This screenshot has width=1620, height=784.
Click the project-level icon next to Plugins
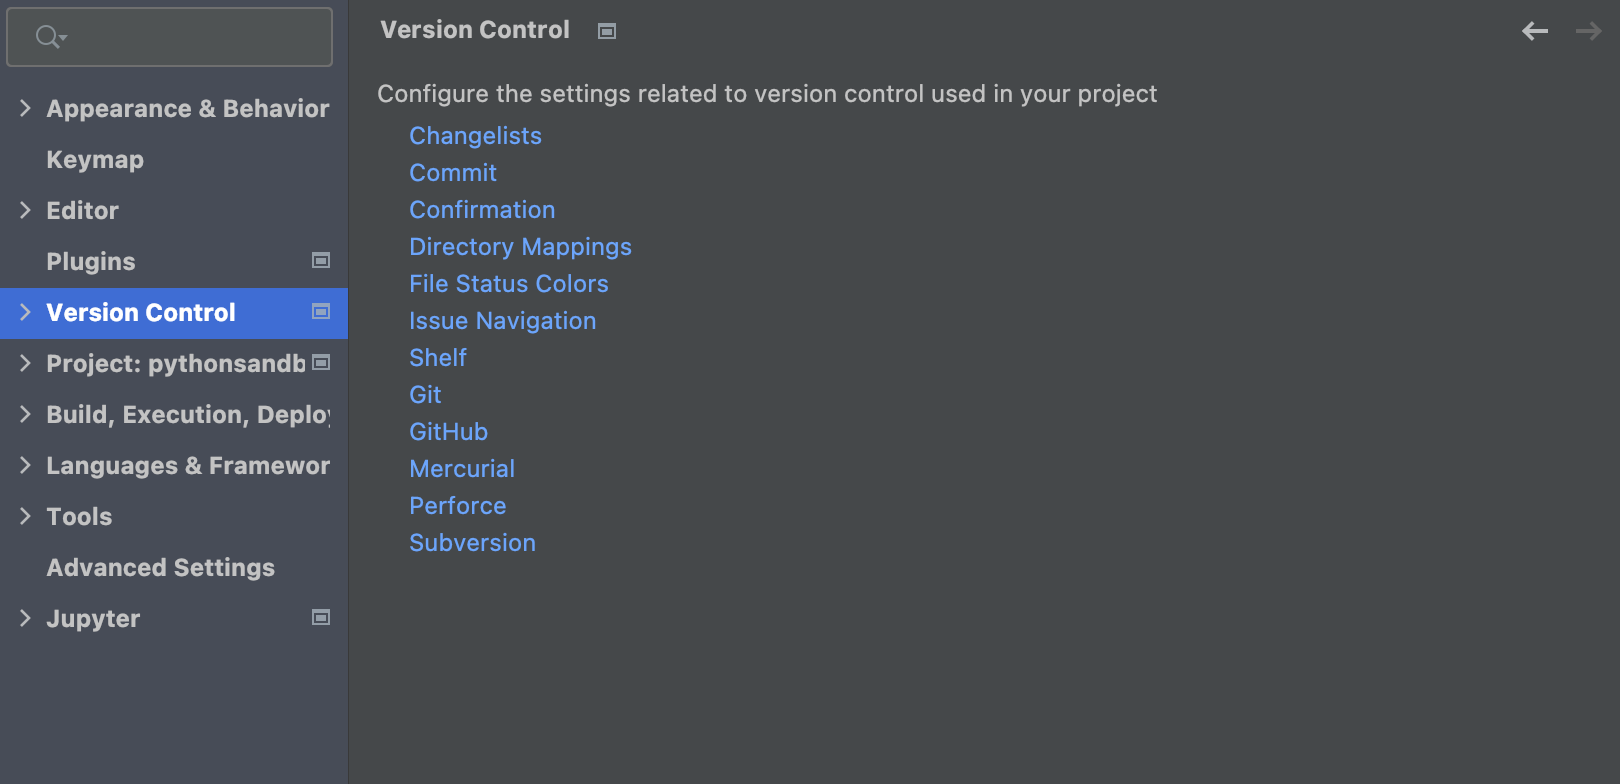click(x=321, y=261)
